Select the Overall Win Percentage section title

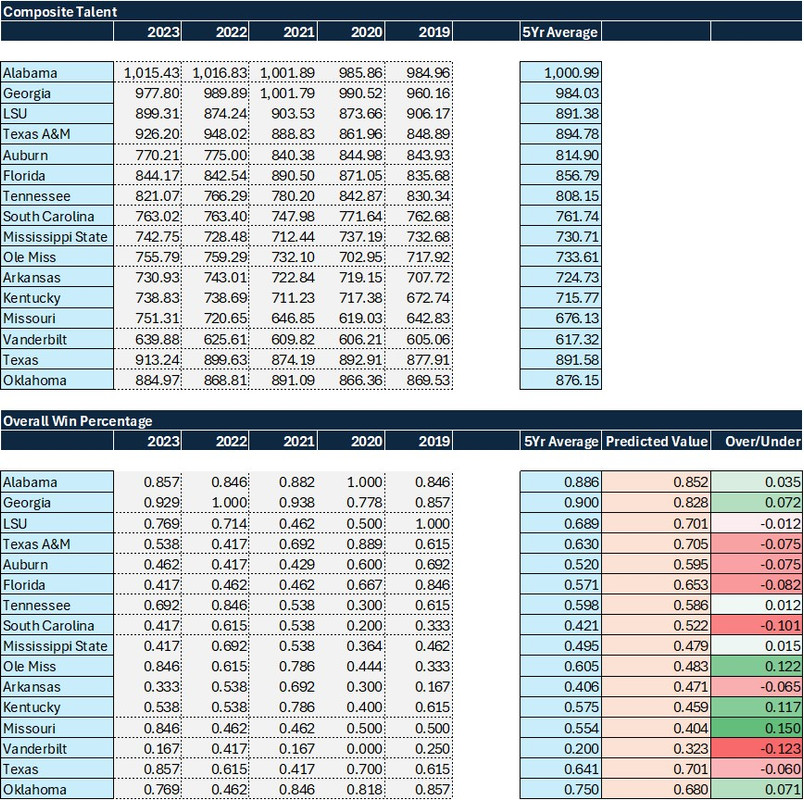tap(78, 421)
